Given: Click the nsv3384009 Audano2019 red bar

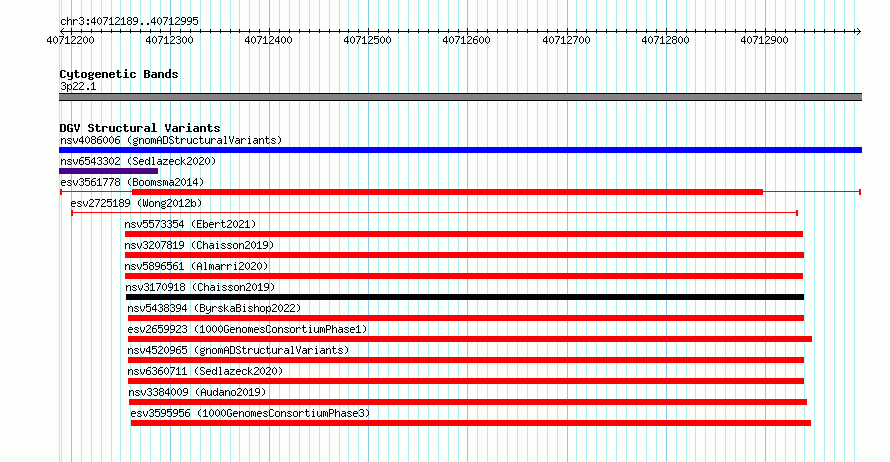Looking at the screenshot, I should pos(468,402).
